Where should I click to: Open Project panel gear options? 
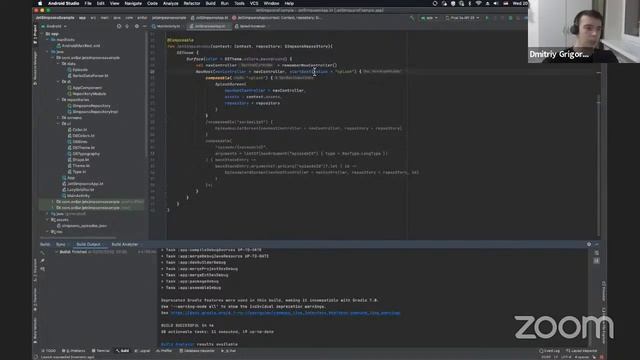tap(137, 26)
